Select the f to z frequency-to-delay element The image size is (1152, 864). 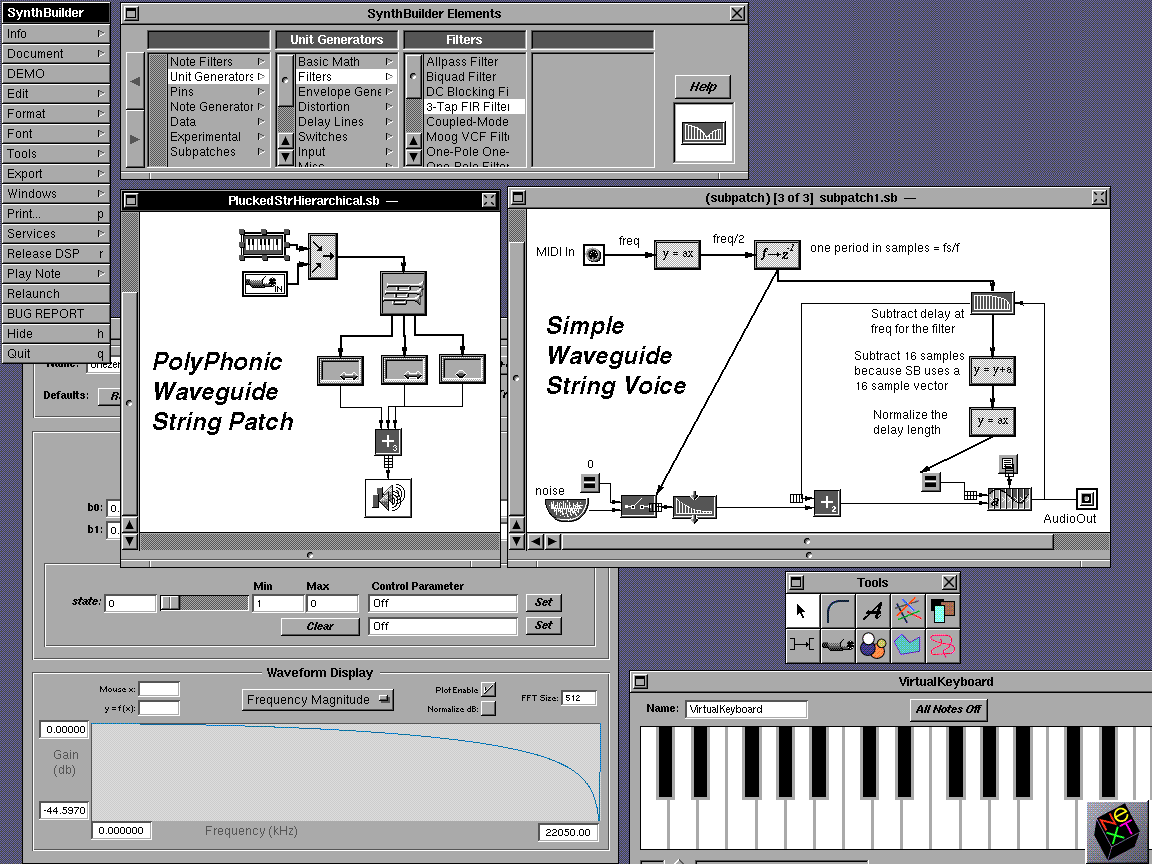(777, 254)
